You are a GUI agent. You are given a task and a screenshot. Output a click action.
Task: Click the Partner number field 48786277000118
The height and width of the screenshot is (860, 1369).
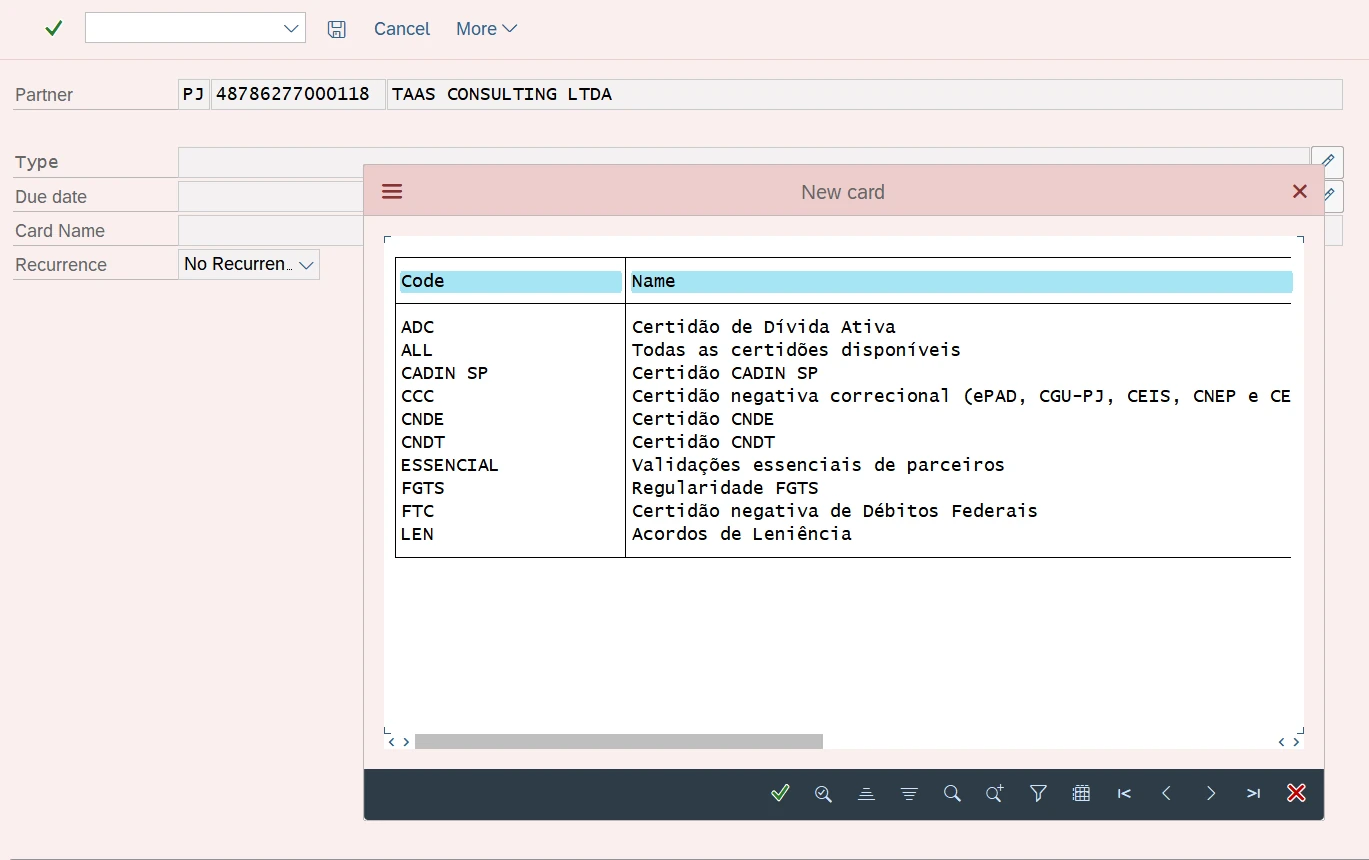297,94
